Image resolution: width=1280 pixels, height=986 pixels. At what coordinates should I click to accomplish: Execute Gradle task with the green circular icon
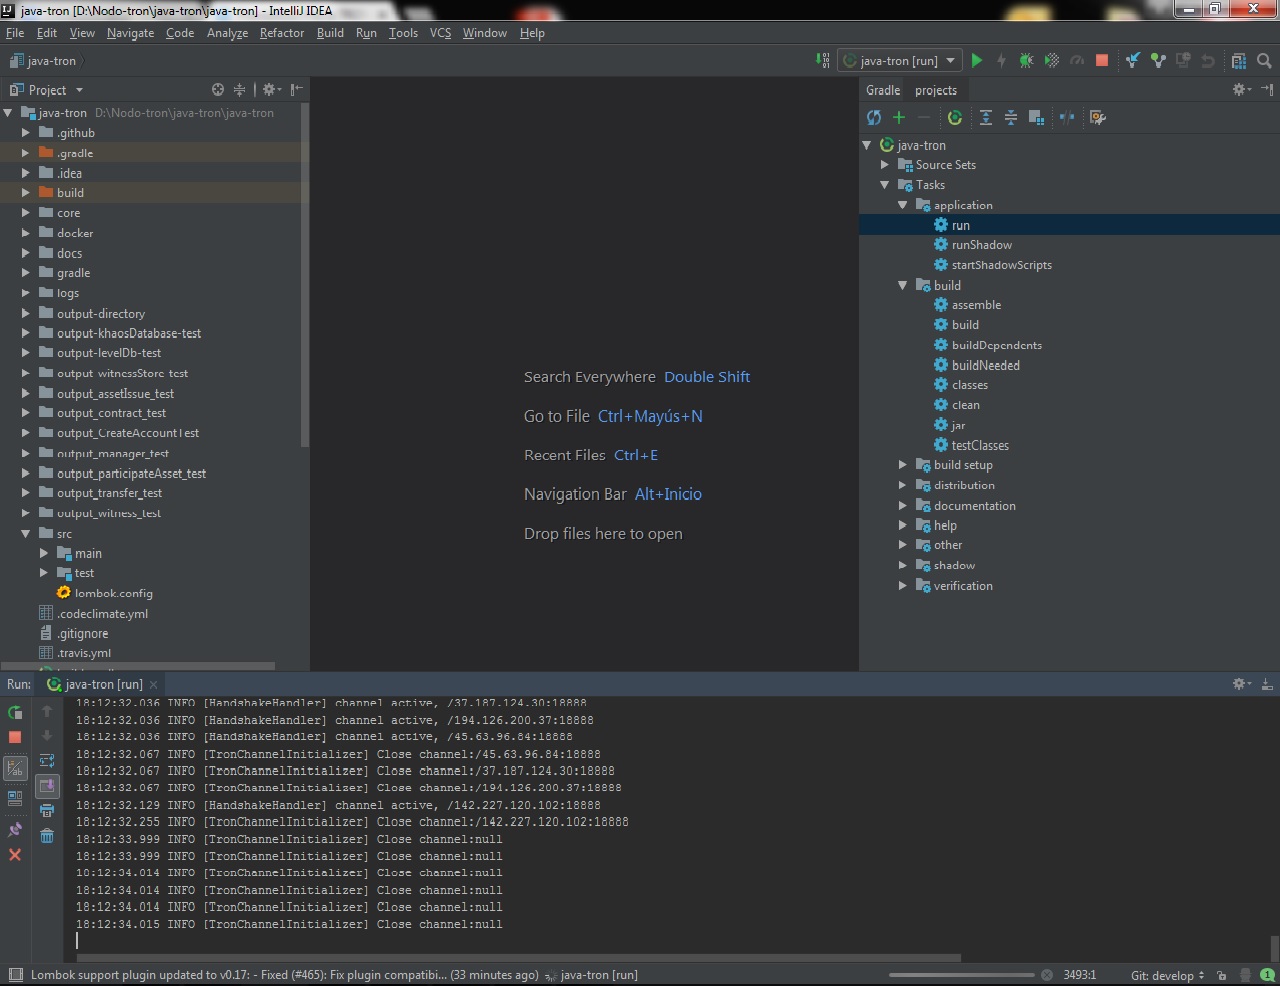955,117
